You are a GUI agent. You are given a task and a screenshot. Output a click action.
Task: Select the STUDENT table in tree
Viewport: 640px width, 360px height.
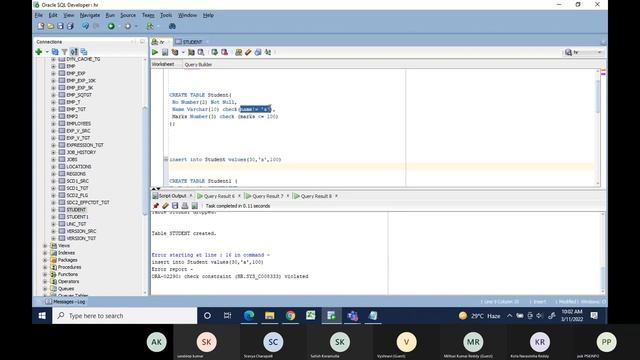[76, 210]
